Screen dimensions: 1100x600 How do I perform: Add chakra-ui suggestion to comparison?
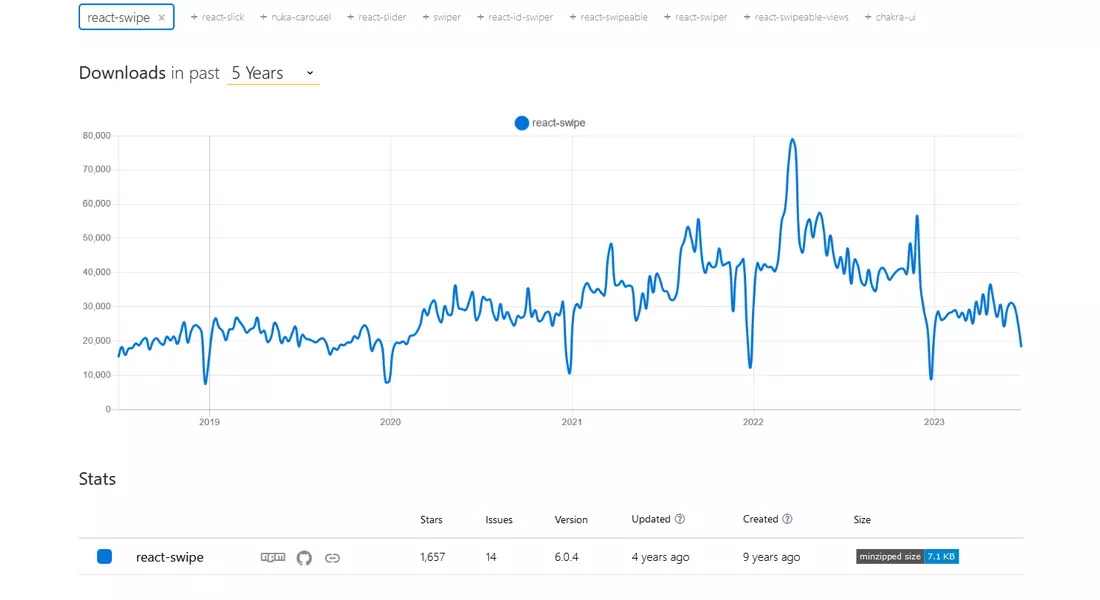pos(890,17)
